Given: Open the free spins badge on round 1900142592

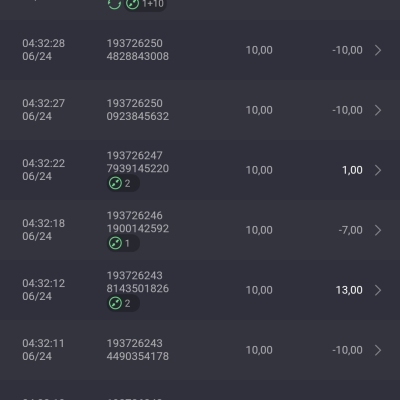Looking at the screenshot, I should coord(123,243).
